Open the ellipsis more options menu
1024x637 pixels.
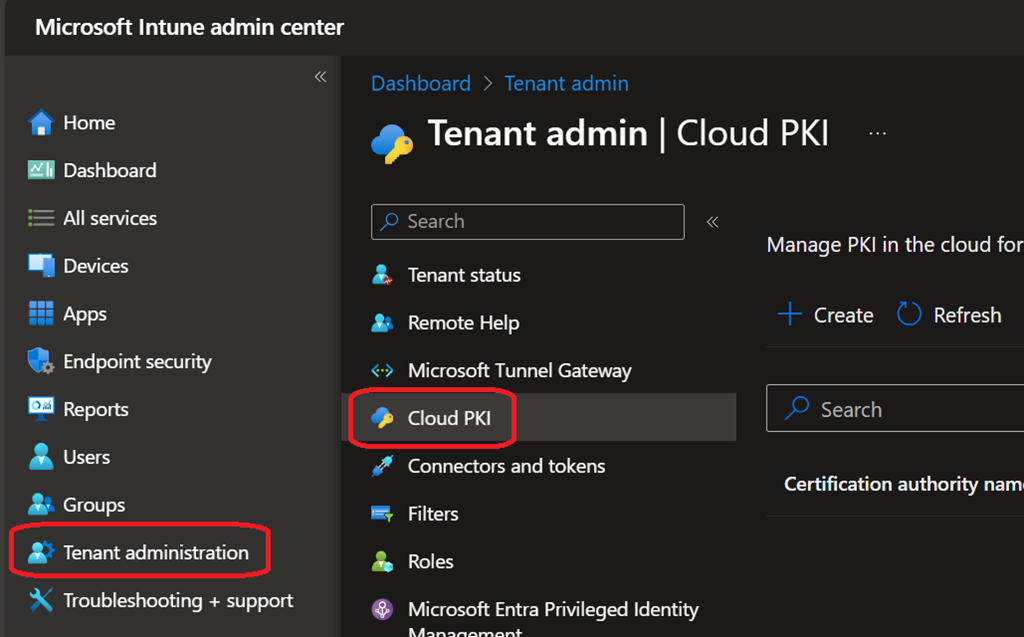click(877, 134)
